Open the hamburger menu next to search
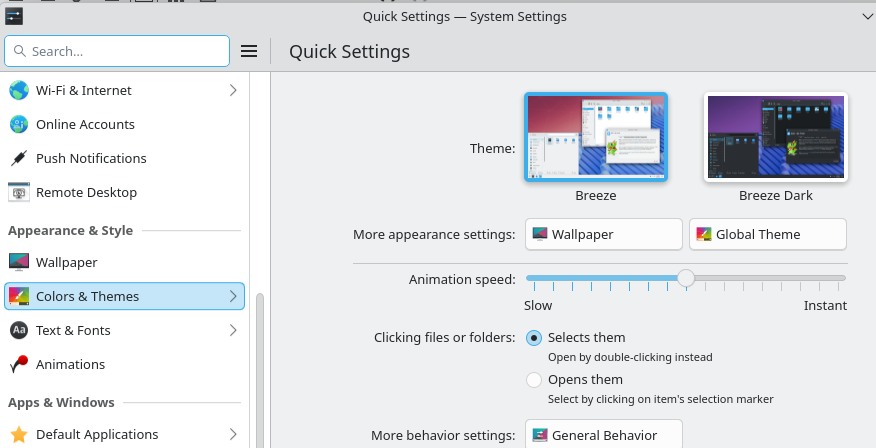Viewport: 876px width, 448px height. pyautogui.click(x=249, y=51)
